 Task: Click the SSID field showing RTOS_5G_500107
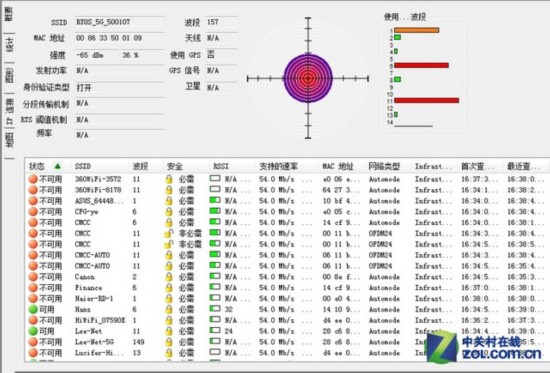(119, 22)
